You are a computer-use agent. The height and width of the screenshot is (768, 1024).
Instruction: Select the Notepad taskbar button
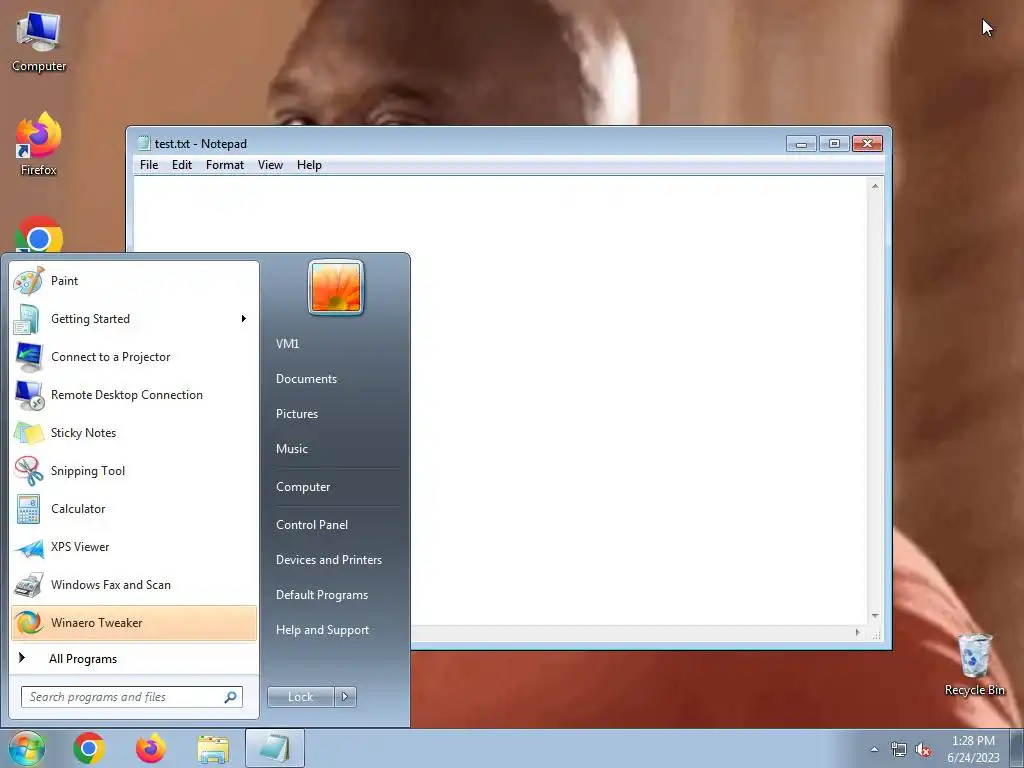tap(275, 748)
